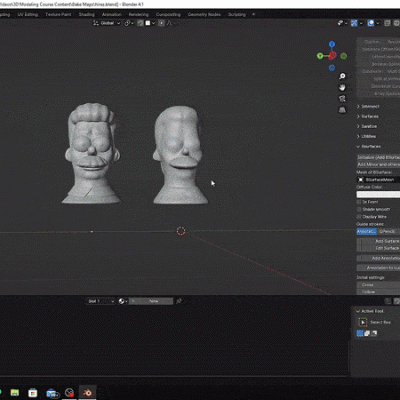This screenshot has width=400, height=400.
Task: Click the pin icon beside New
Action: [179, 301]
